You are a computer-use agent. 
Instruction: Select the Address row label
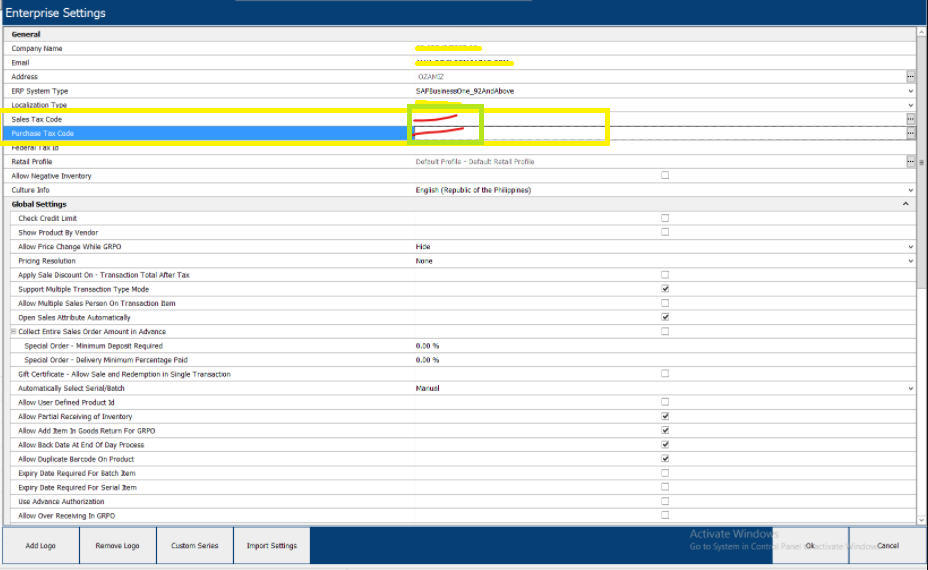pyautogui.click(x=24, y=77)
